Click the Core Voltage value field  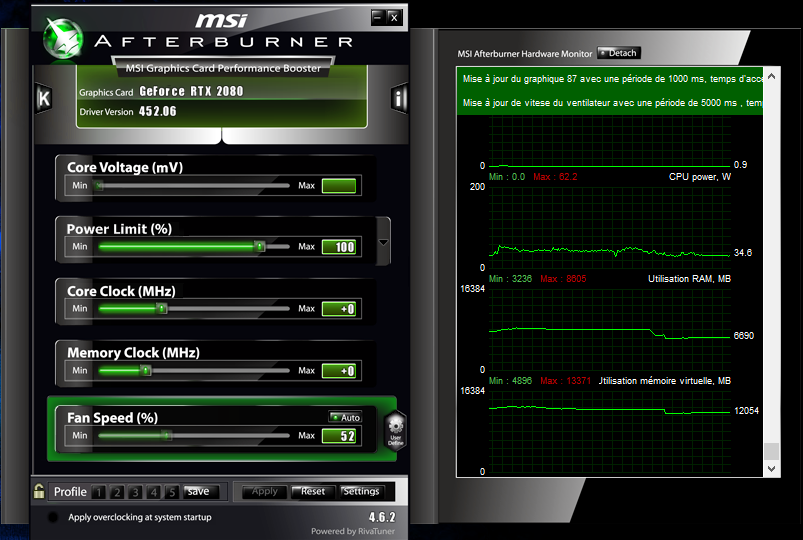pyautogui.click(x=339, y=185)
